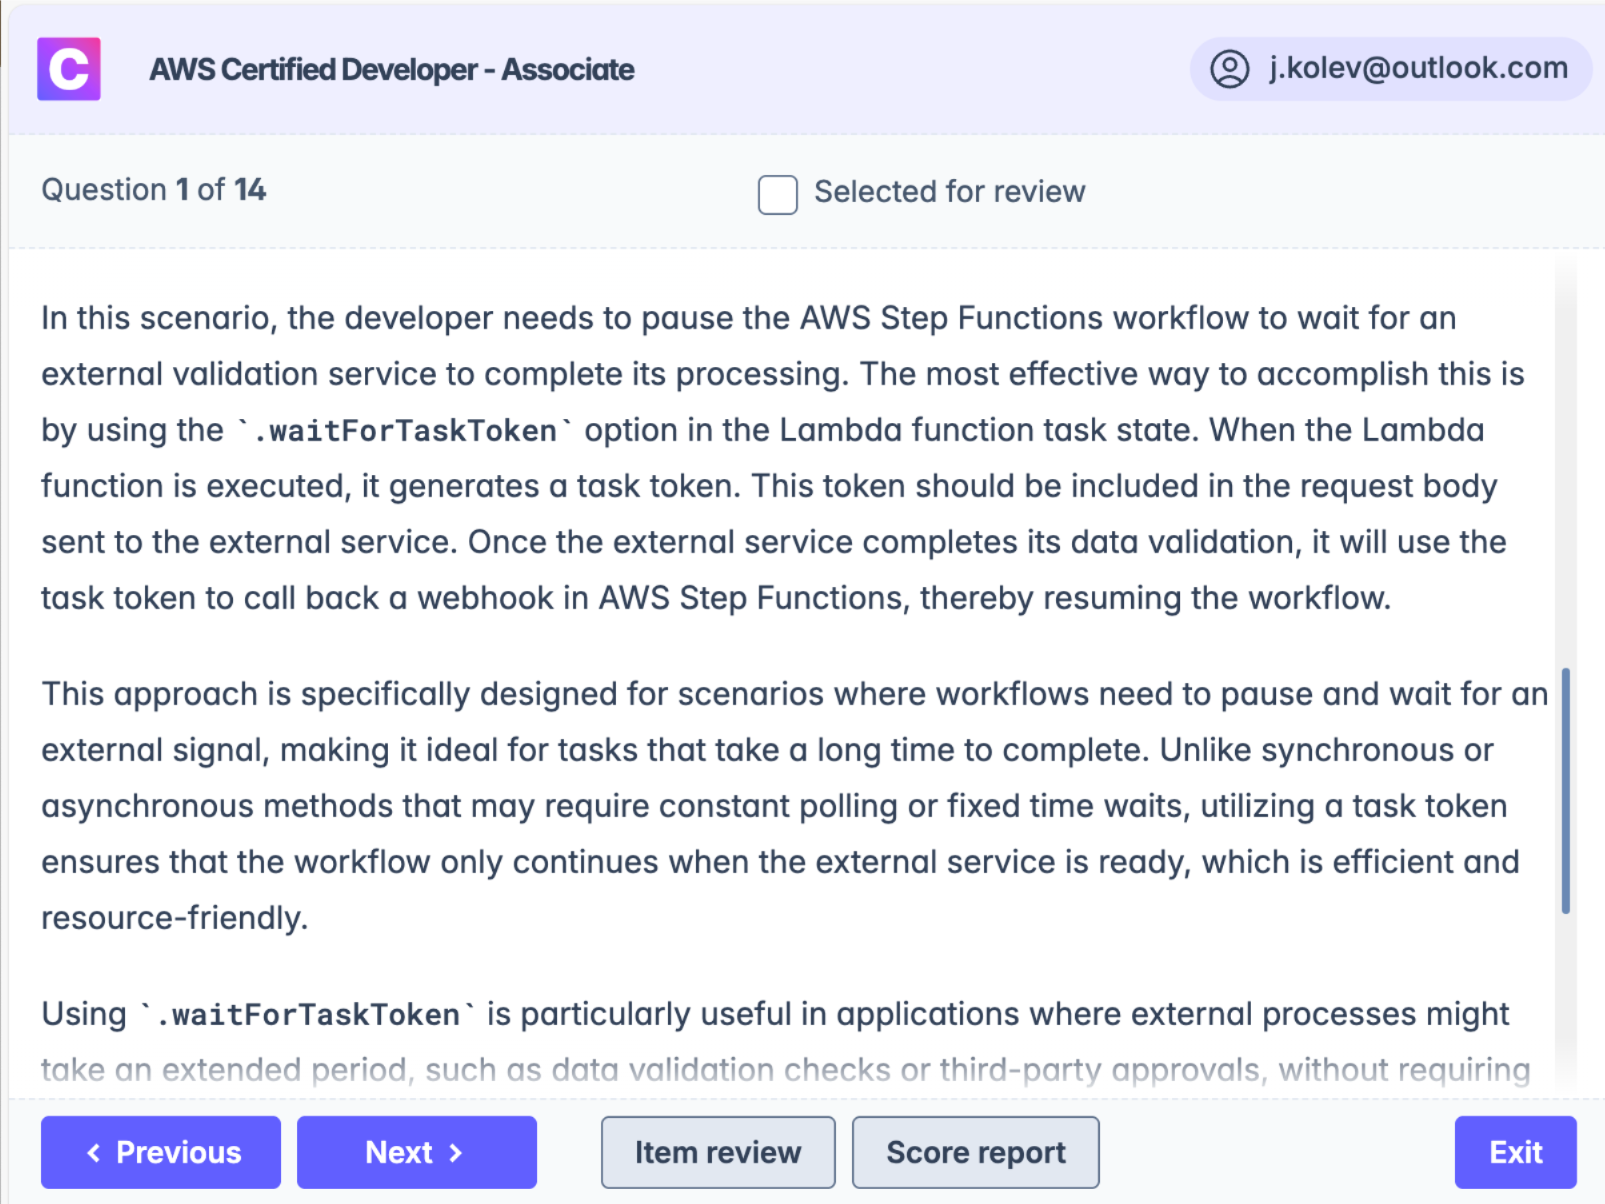Click the C application logo
The height and width of the screenshot is (1204, 1605).
coord(68,69)
